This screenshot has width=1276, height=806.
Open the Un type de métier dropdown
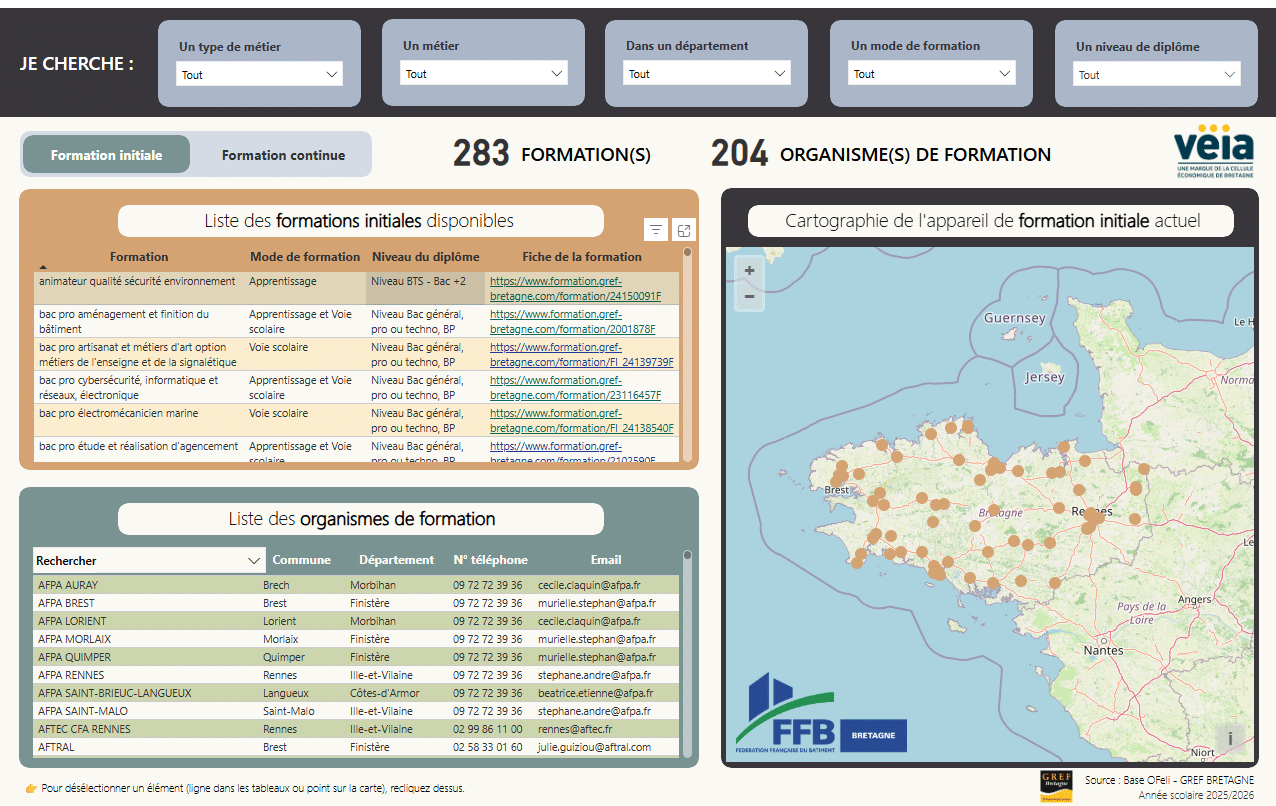pyautogui.click(x=260, y=74)
